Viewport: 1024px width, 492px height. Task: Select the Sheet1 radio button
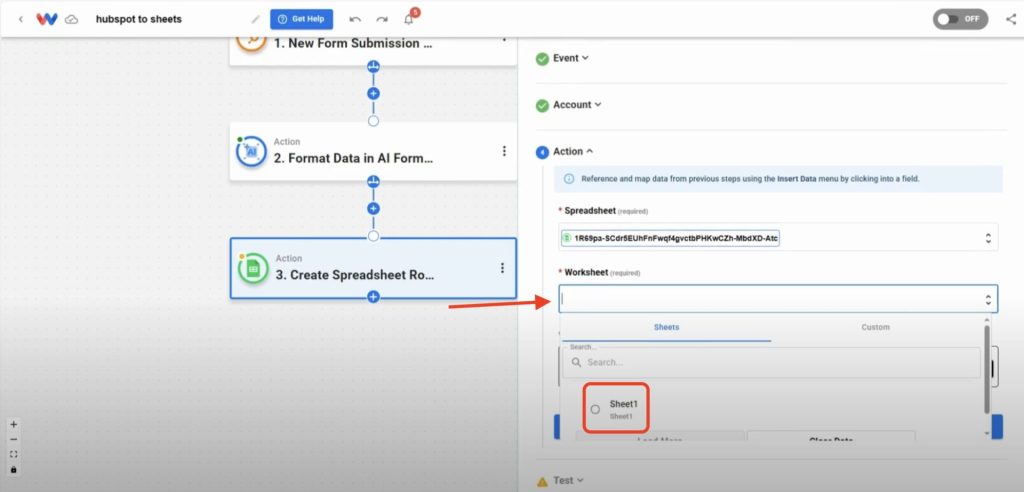tap(595, 410)
